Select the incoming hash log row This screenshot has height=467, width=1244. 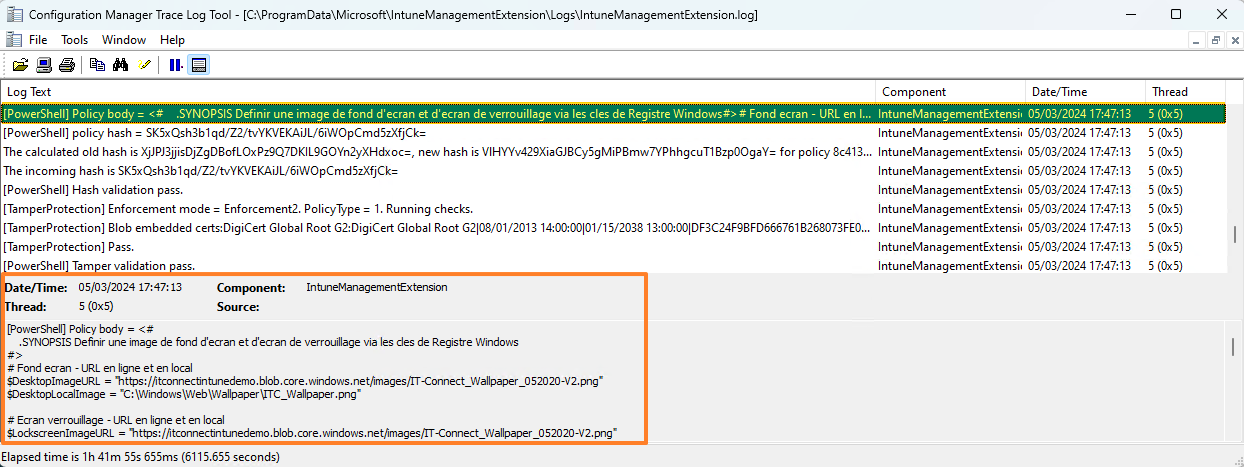[x=615, y=171]
